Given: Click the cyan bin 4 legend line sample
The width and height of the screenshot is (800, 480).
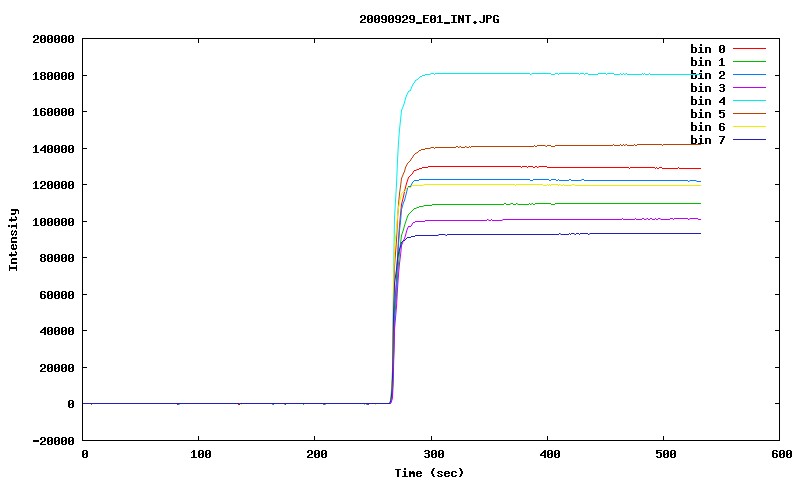Looking at the screenshot, I should (x=749, y=101).
